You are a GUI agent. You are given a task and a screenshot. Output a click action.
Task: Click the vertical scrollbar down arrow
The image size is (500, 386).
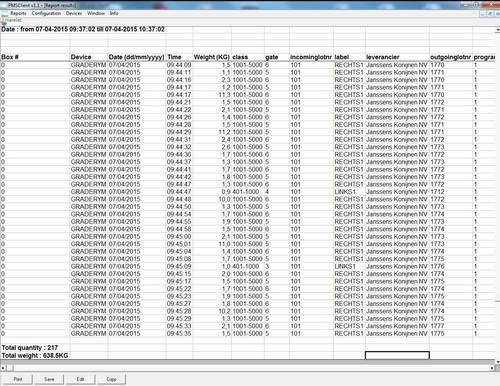point(497,362)
